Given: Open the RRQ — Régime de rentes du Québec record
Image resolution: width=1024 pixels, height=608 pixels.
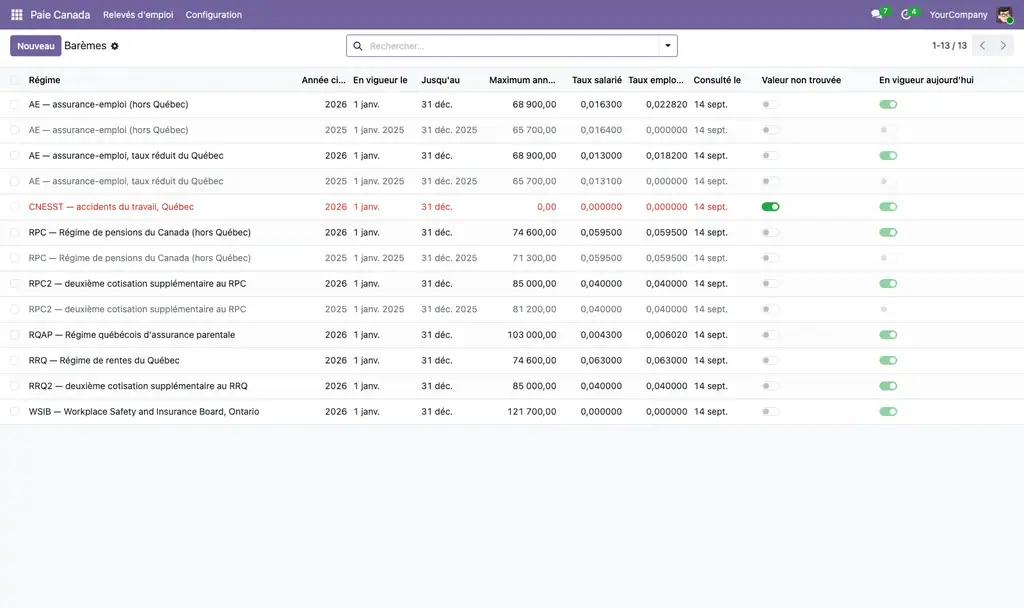Looking at the screenshot, I should [x=104, y=360].
